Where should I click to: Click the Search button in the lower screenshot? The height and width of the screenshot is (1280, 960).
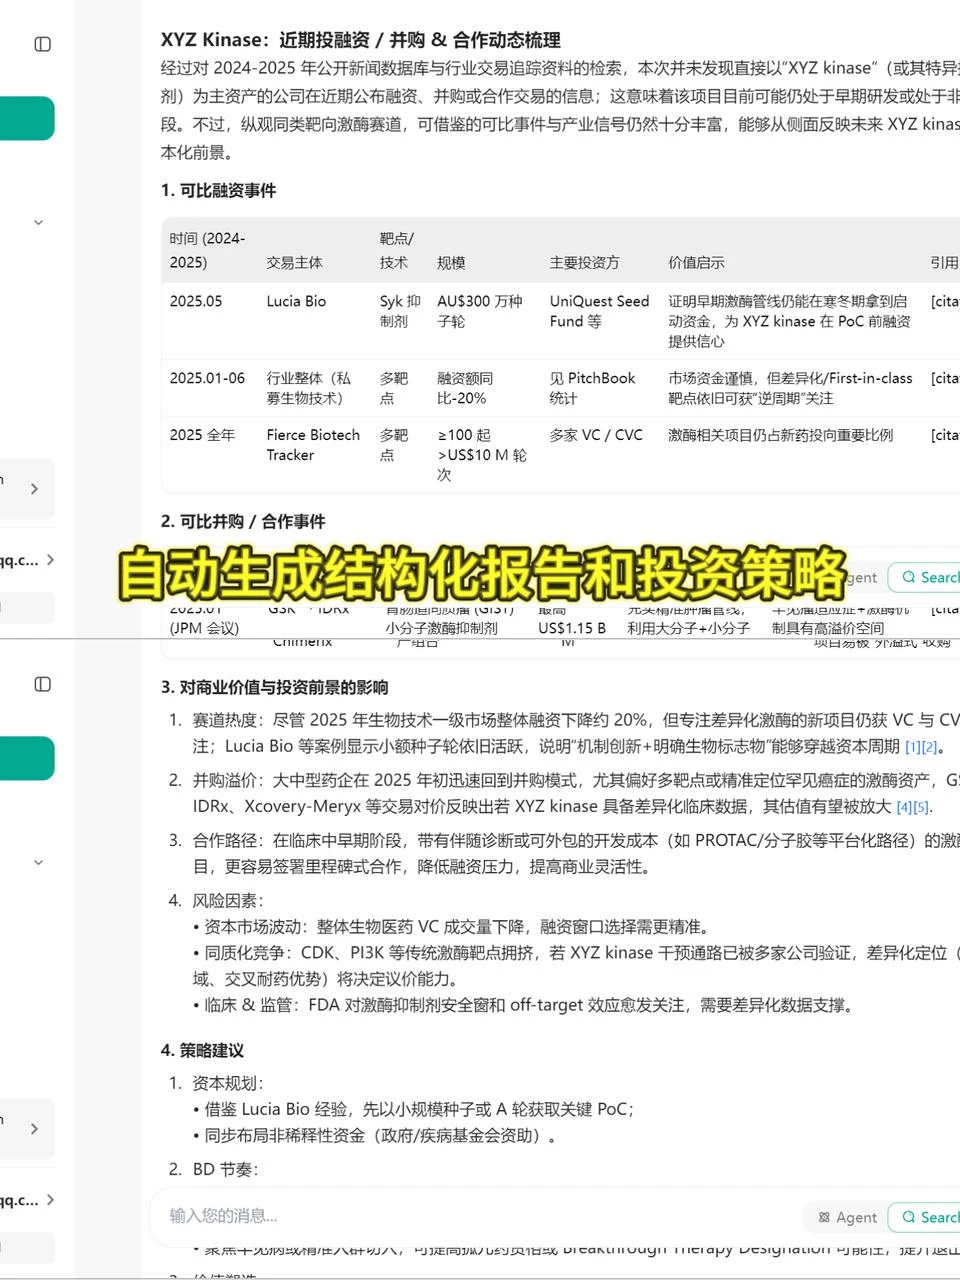tap(925, 1217)
